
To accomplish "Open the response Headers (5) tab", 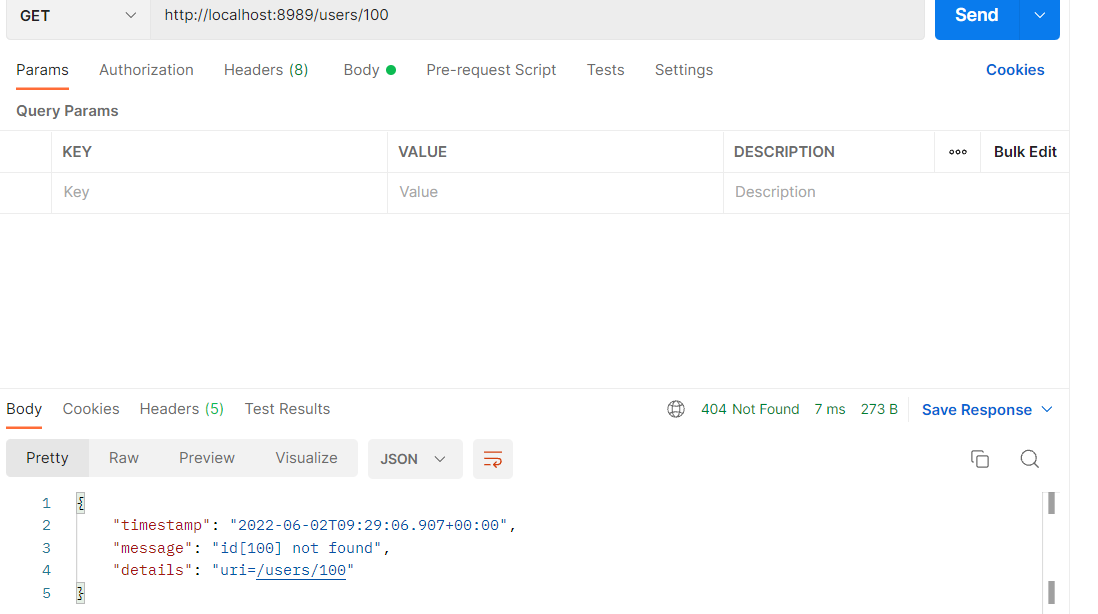I will [181, 409].
